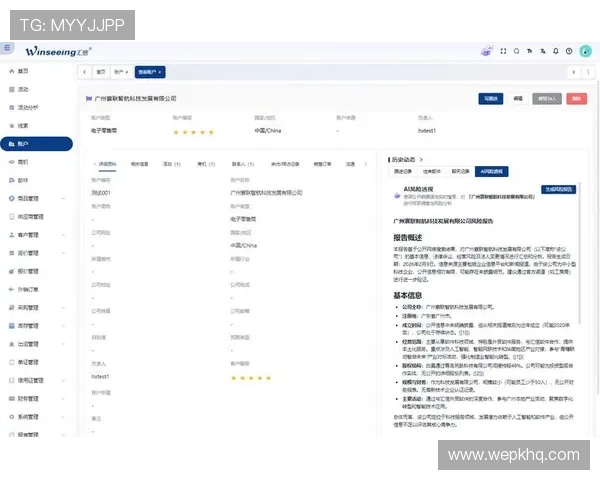Open 供应商管理 in the sidebar
This screenshot has width=600, height=480.
click(x=31, y=217)
